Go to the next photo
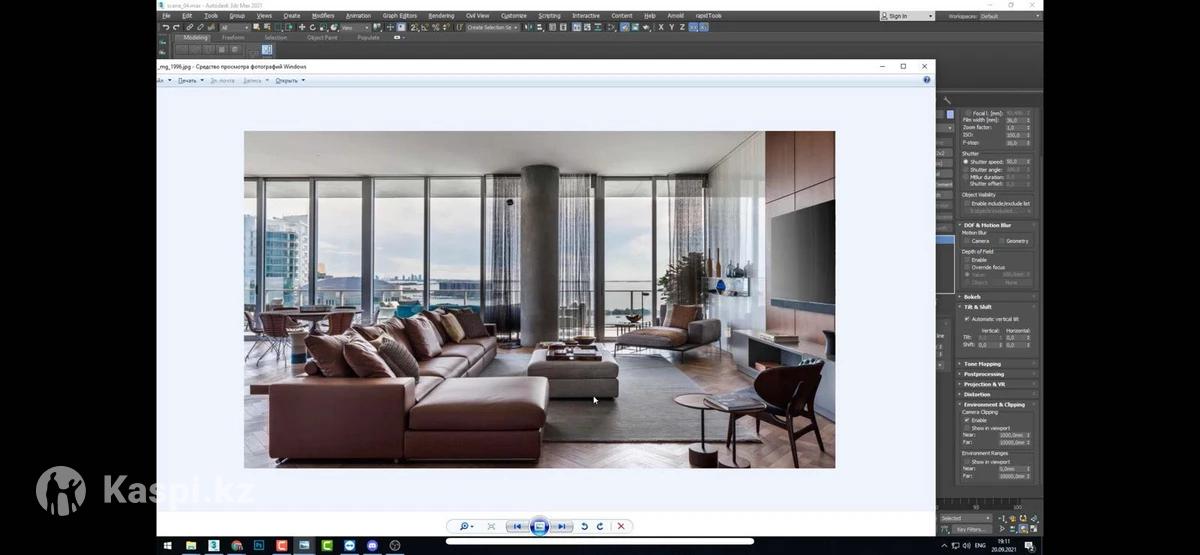This screenshot has width=1200, height=555. pyautogui.click(x=562, y=526)
